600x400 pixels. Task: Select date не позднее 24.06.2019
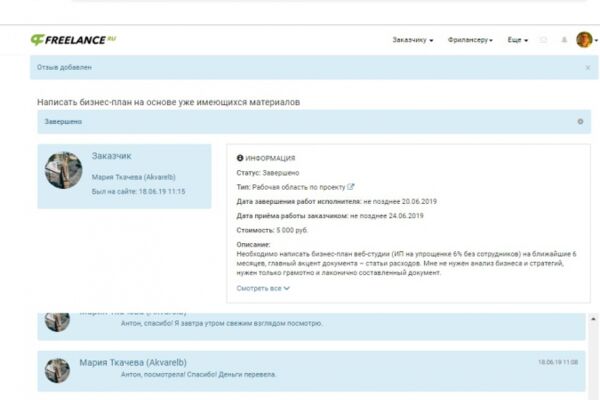pos(387,216)
